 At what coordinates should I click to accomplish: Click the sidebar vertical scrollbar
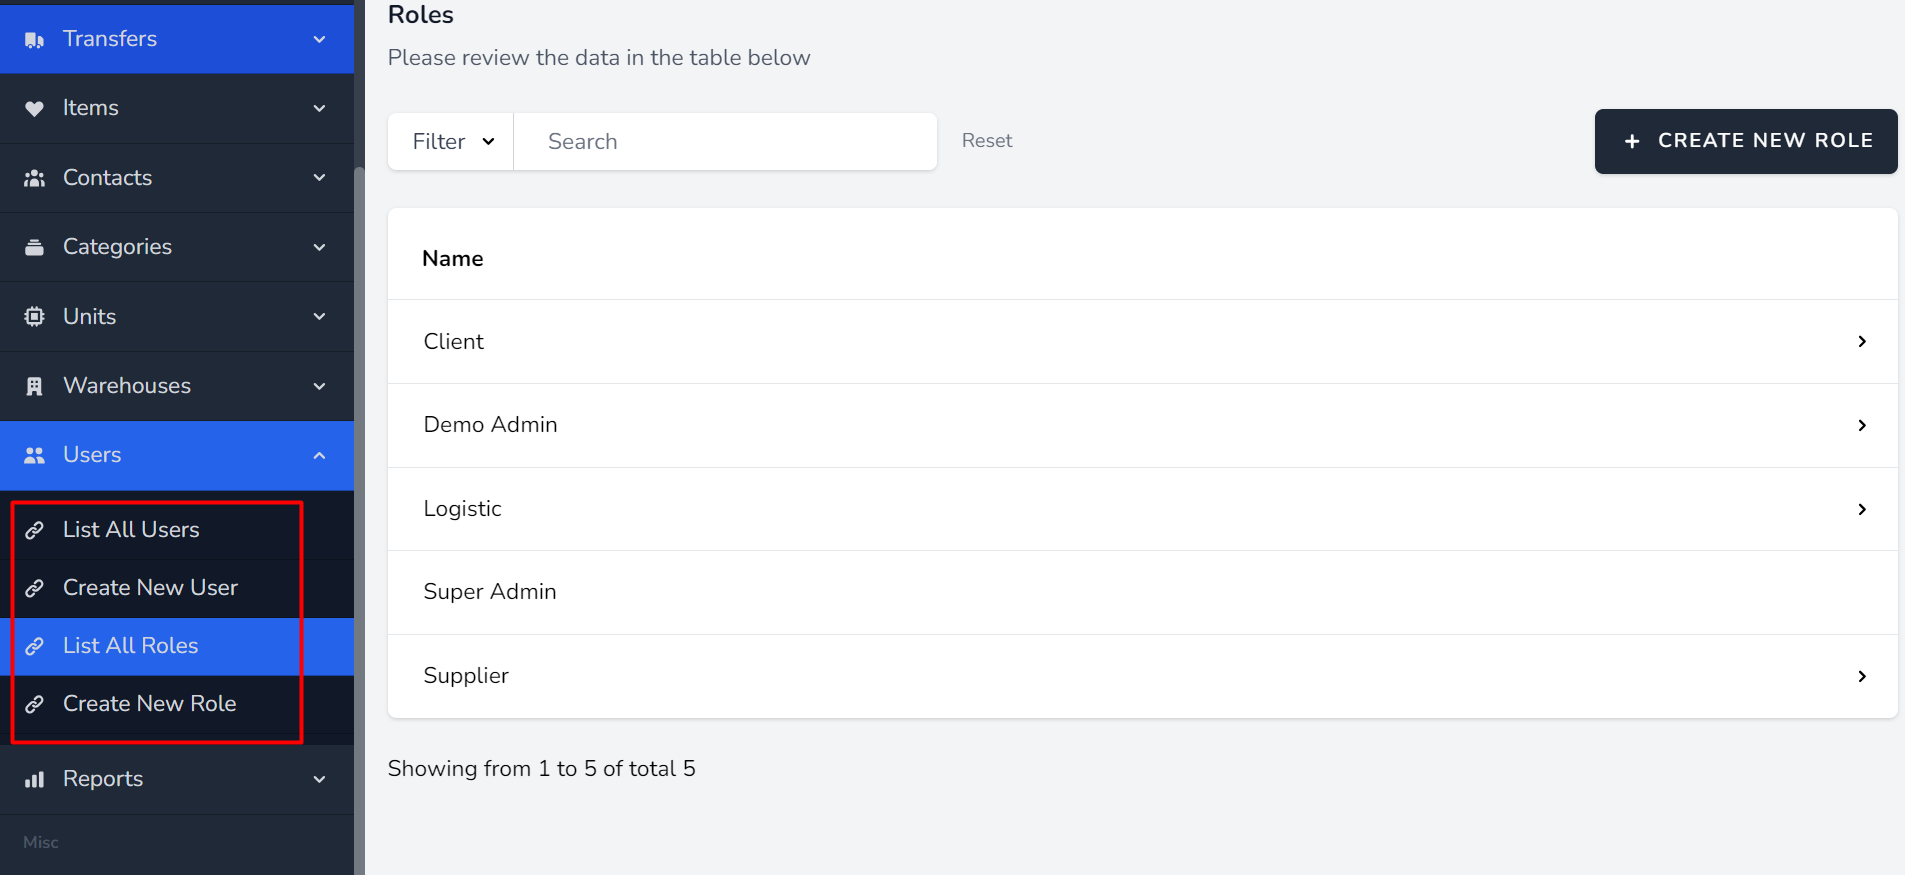click(x=359, y=500)
